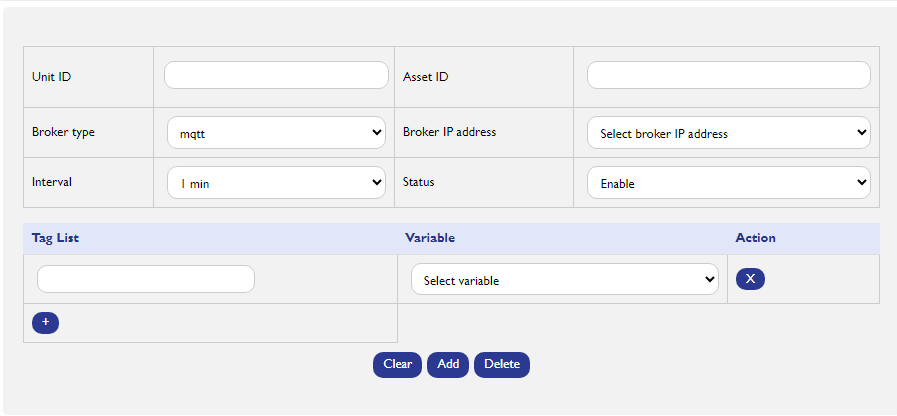The height and width of the screenshot is (416, 897).
Task: Add a new tag row with plus button
Action: [x=46, y=323]
